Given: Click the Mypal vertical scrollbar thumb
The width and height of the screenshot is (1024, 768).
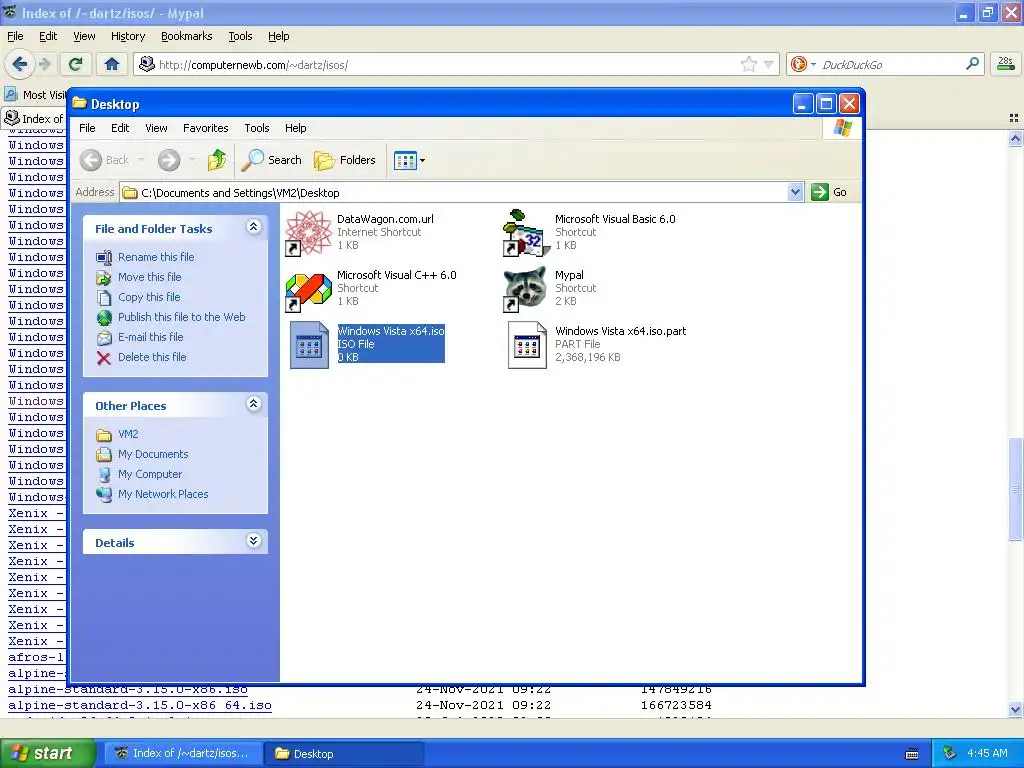Looking at the screenshot, I should (x=1015, y=488).
